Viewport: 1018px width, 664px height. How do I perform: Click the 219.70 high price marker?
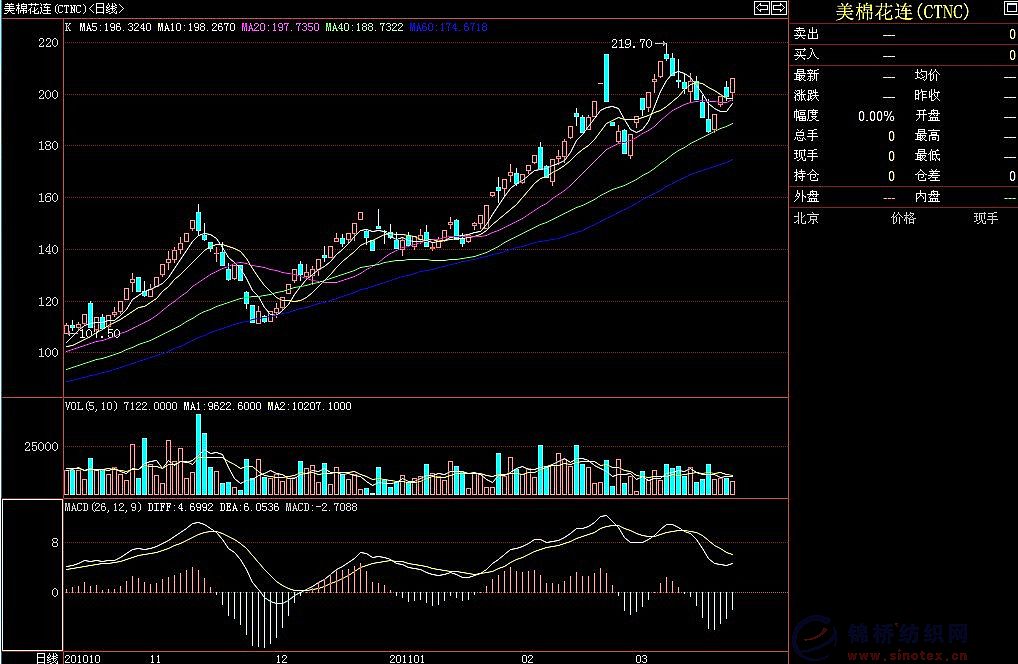click(x=631, y=44)
